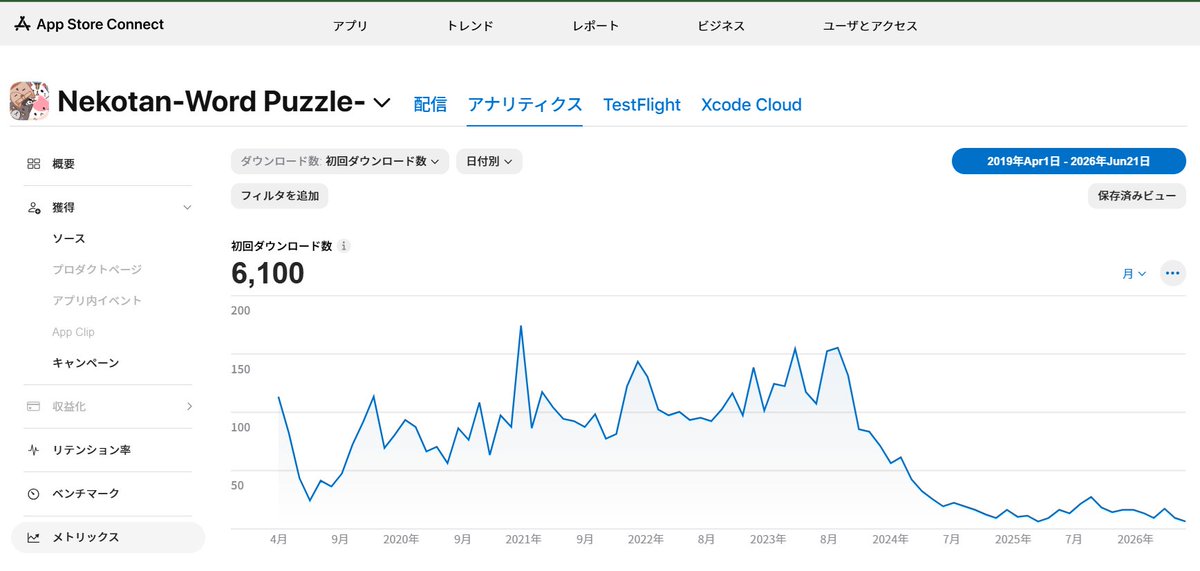Open the three-dot more options button

1172,273
